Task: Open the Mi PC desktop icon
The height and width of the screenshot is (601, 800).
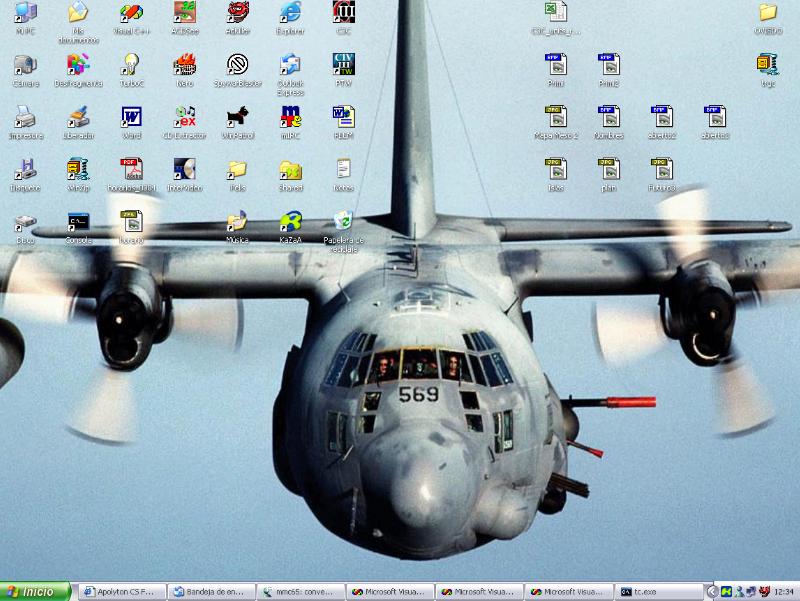Action: click(x=26, y=13)
